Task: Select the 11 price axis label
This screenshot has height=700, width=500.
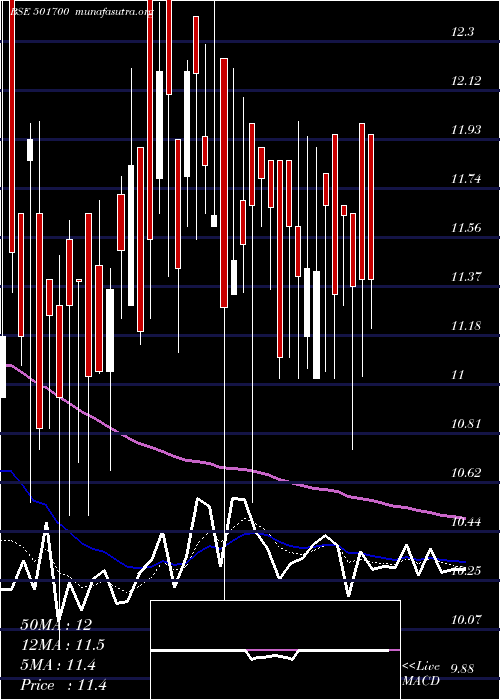Action: pyautogui.click(x=458, y=375)
